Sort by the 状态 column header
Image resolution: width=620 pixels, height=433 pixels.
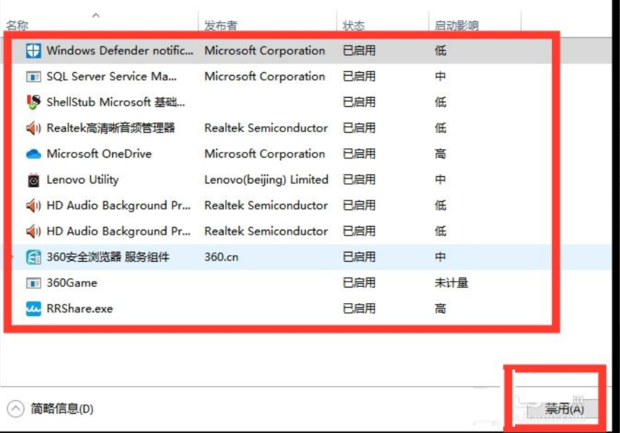point(353,25)
